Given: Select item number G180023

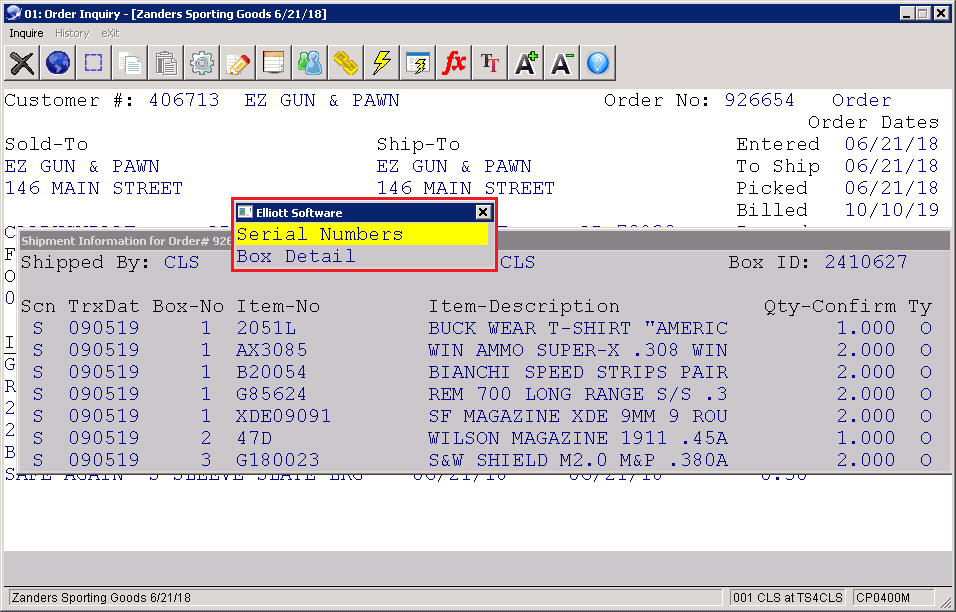Looking at the screenshot, I should click(277, 460).
